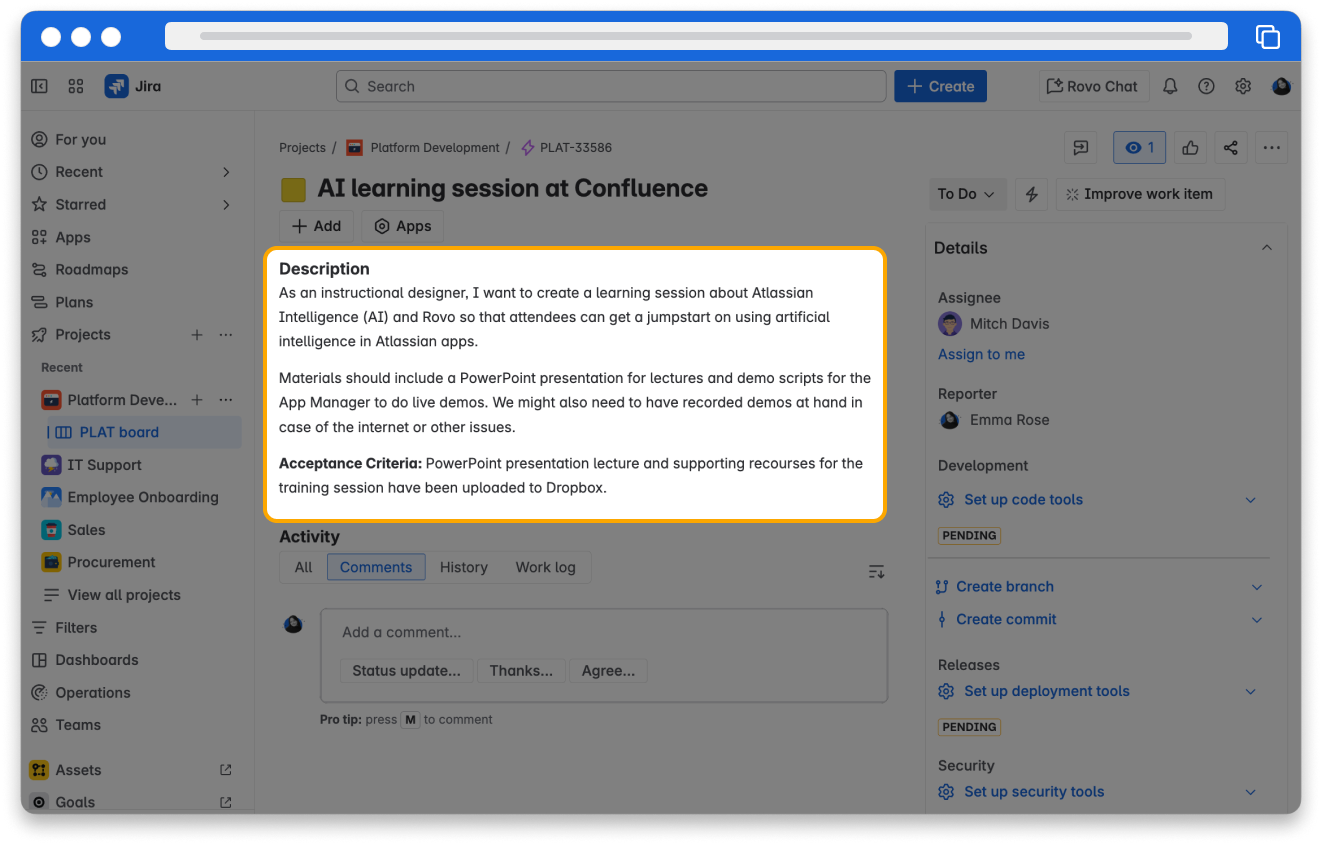1322x845 pixels.
Task: Open the help question mark icon
Action: 1206,86
